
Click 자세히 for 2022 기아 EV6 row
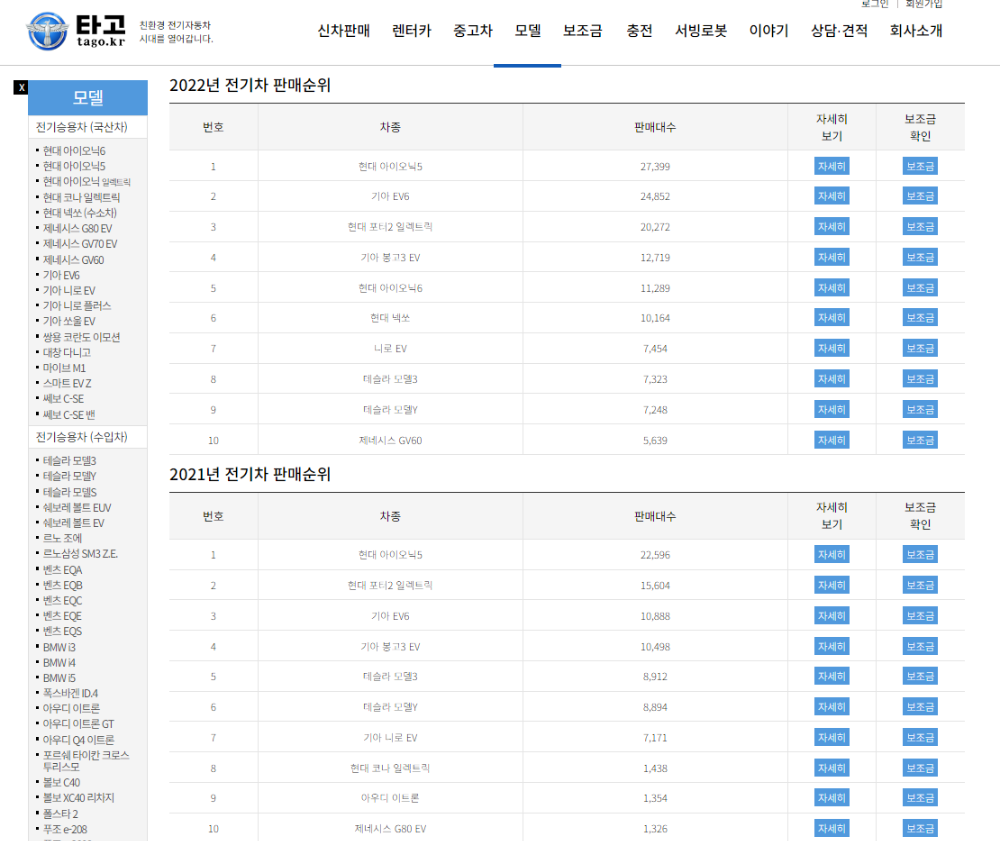832,196
